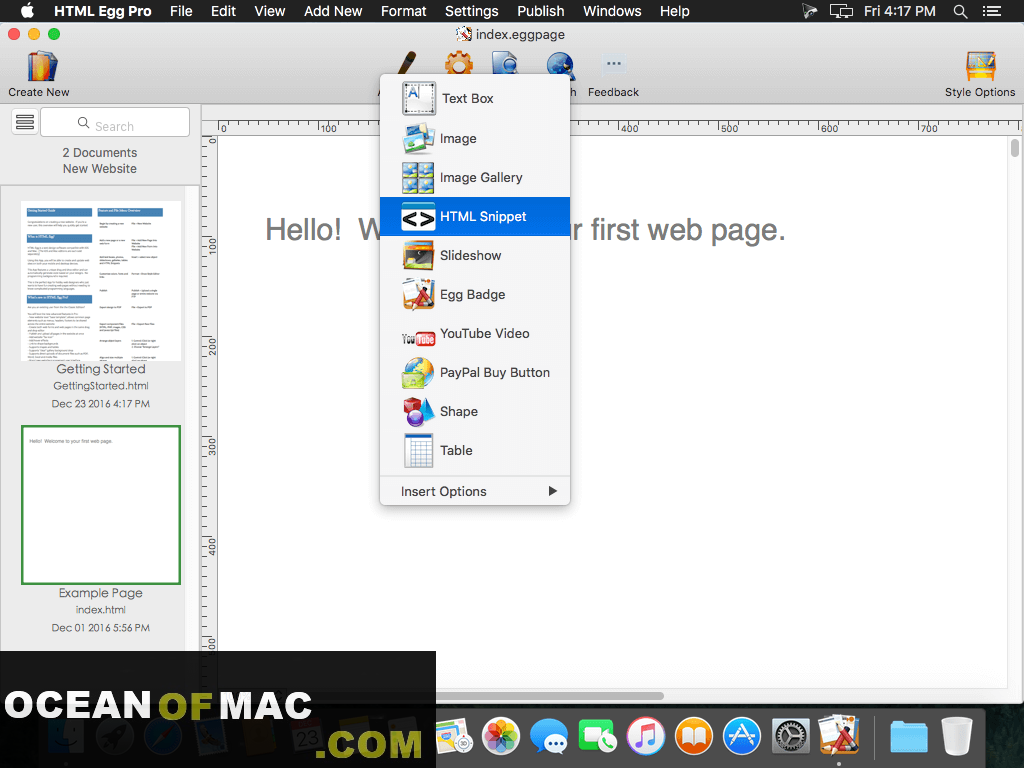Insert a Text Box from the menu
Viewport: 1024px width, 768px height.
[475, 99]
